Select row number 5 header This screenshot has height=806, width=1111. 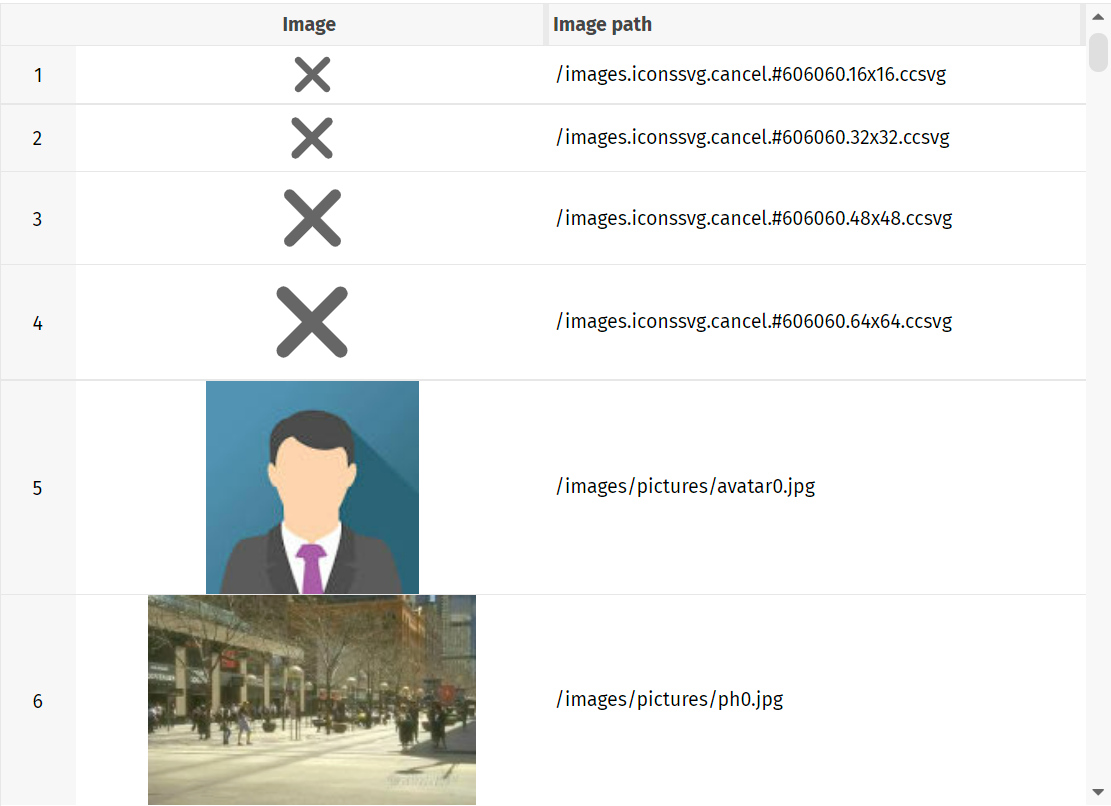pyautogui.click(x=38, y=488)
